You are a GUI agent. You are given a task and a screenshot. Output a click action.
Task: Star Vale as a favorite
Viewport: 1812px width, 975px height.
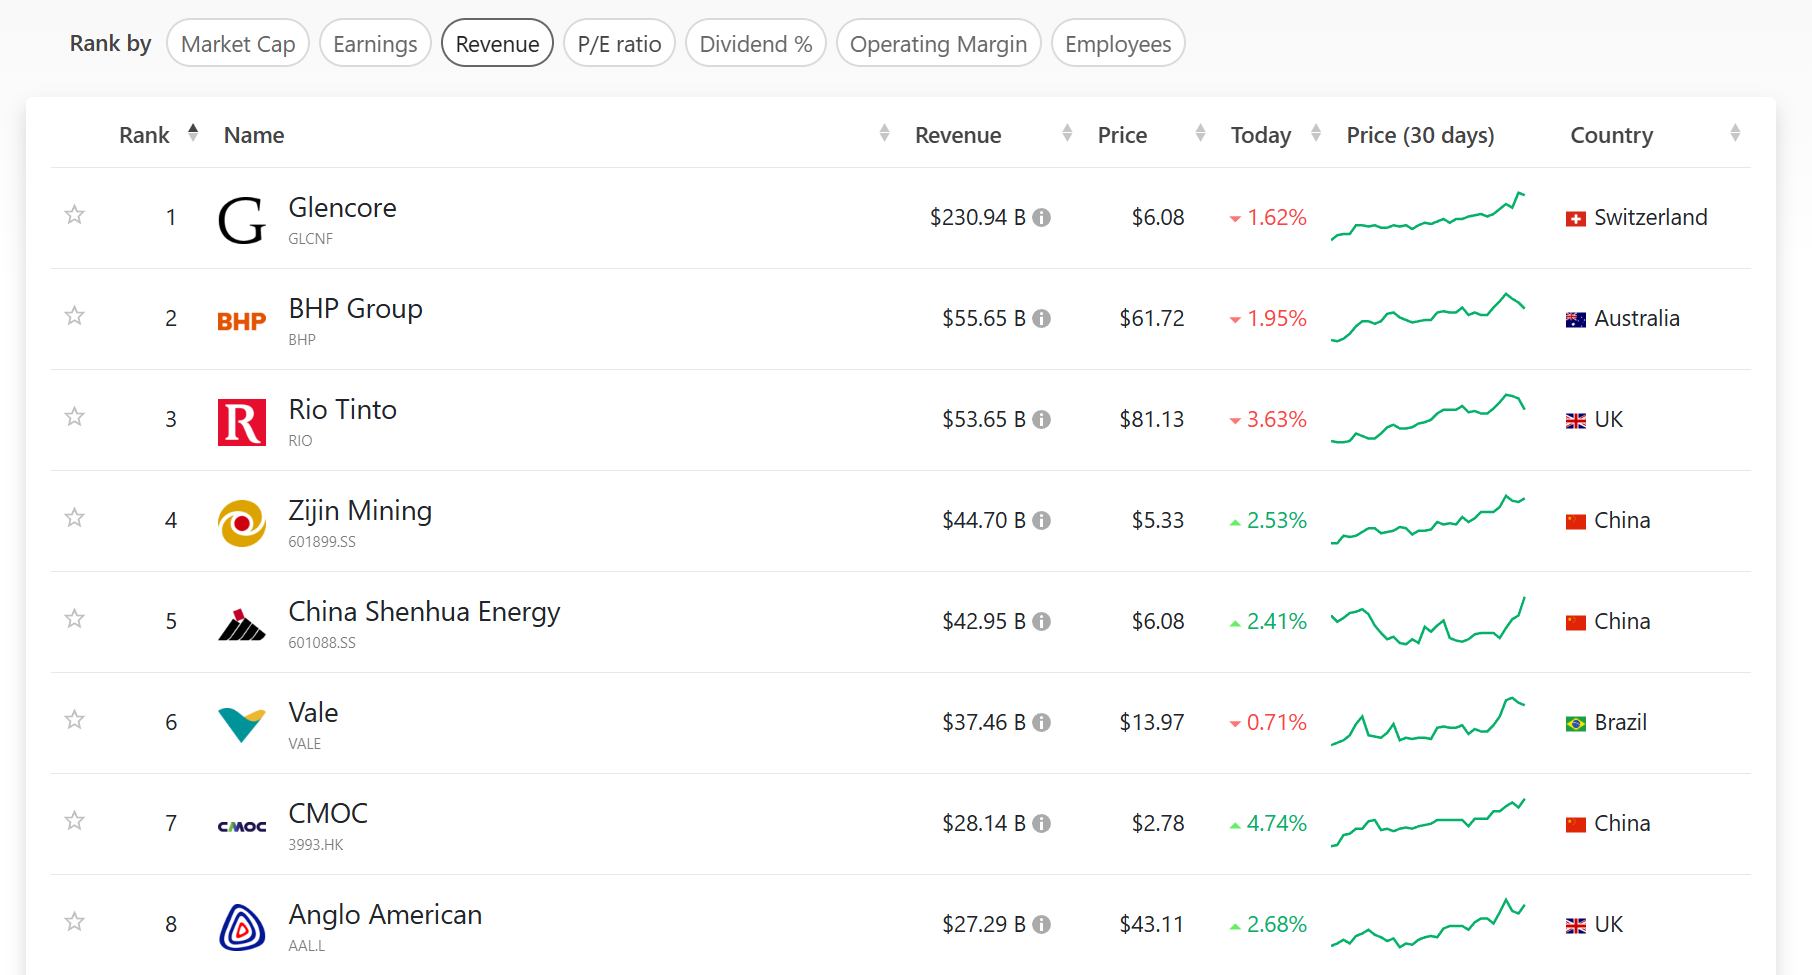[x=74, y=720]
